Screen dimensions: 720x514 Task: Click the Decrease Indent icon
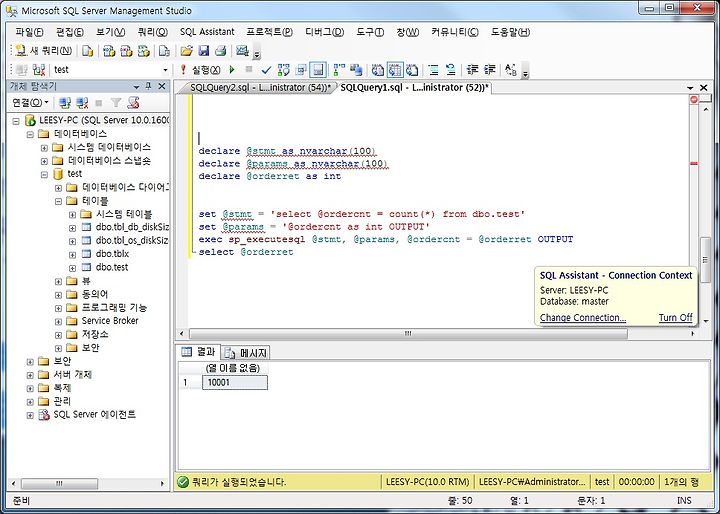(x=472, y=70)
